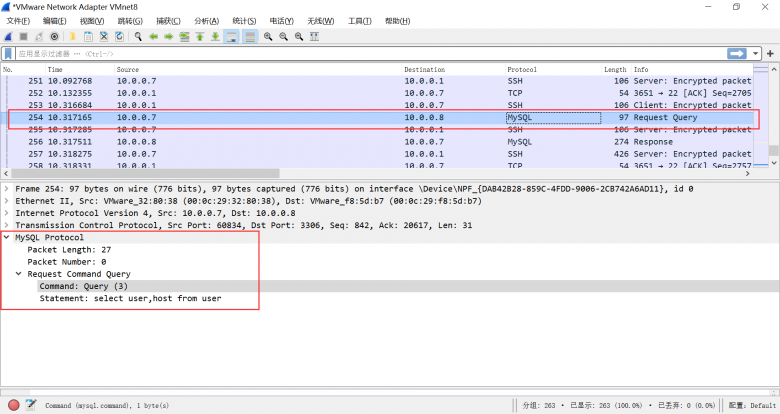Viewport: 780px width, 414px height.
Task: Sort by the Protocol column header
Action: [553, 70]
